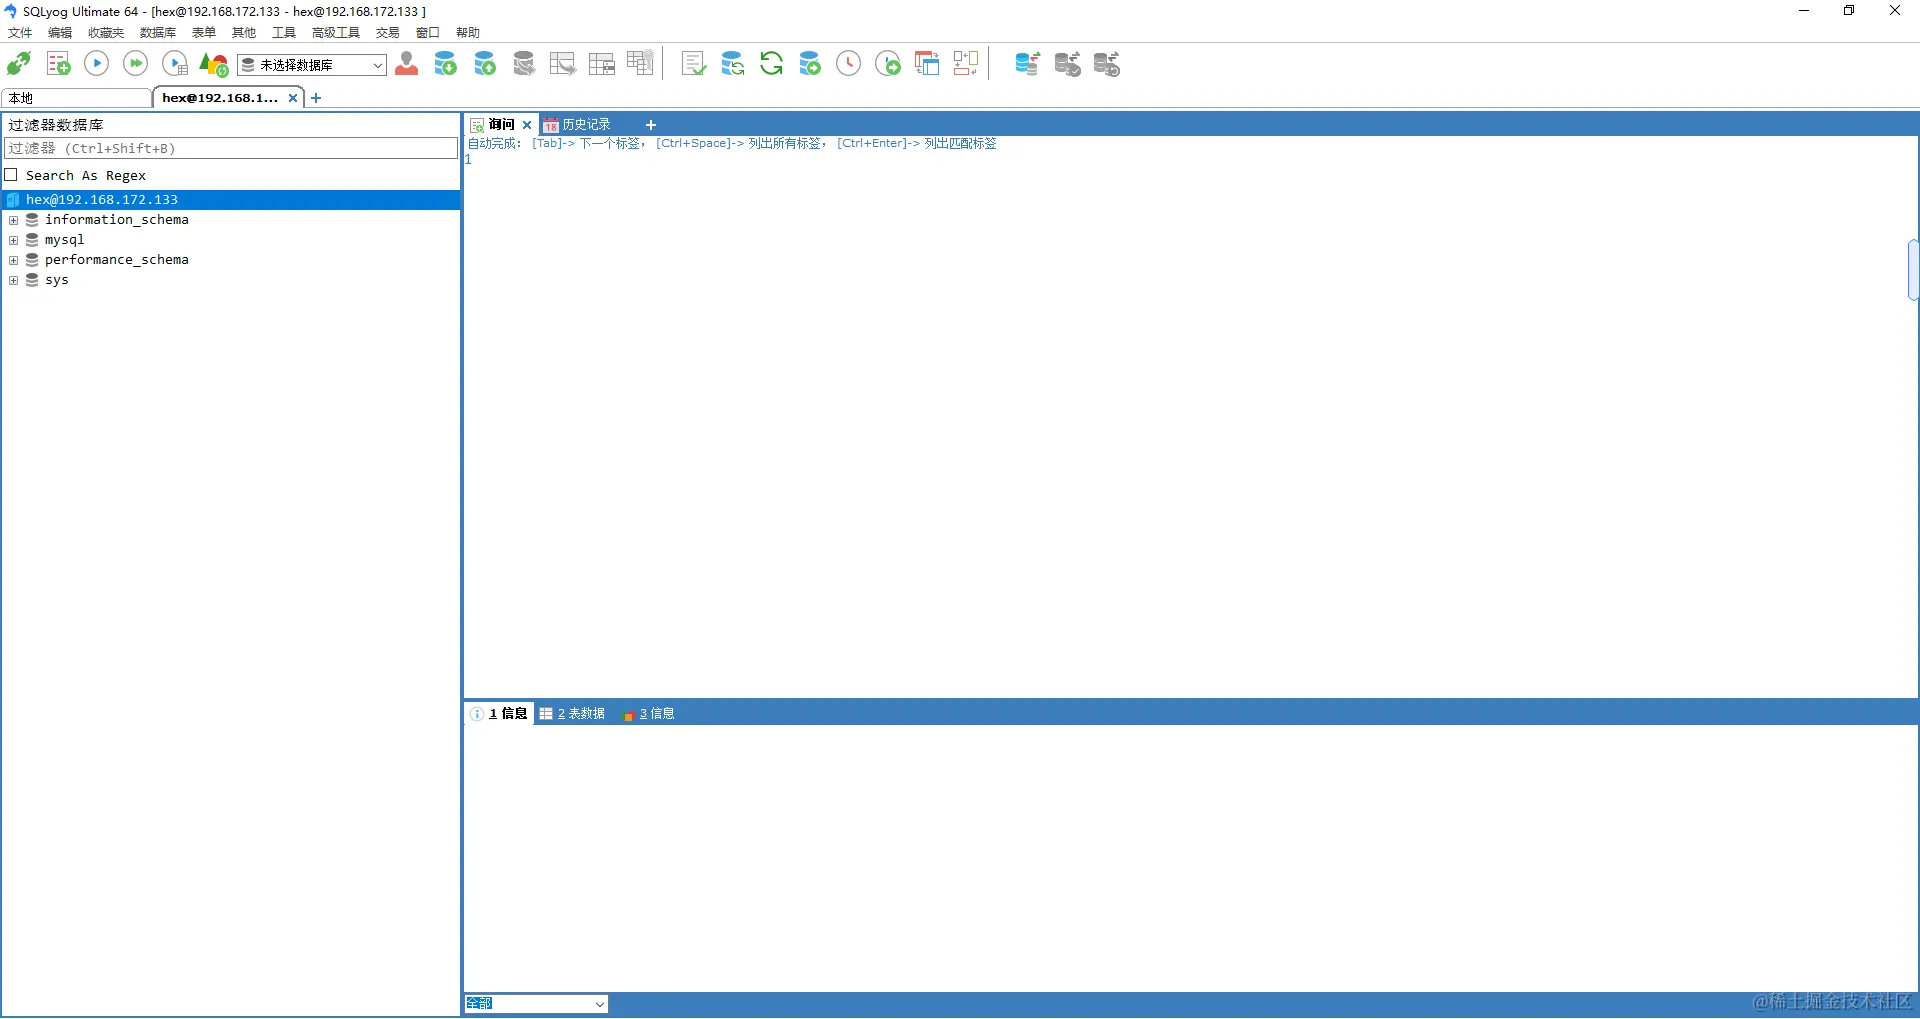Screen dimensions: 1920x1019
Task: Open the 帮助 menu
Action: (468, 33)
